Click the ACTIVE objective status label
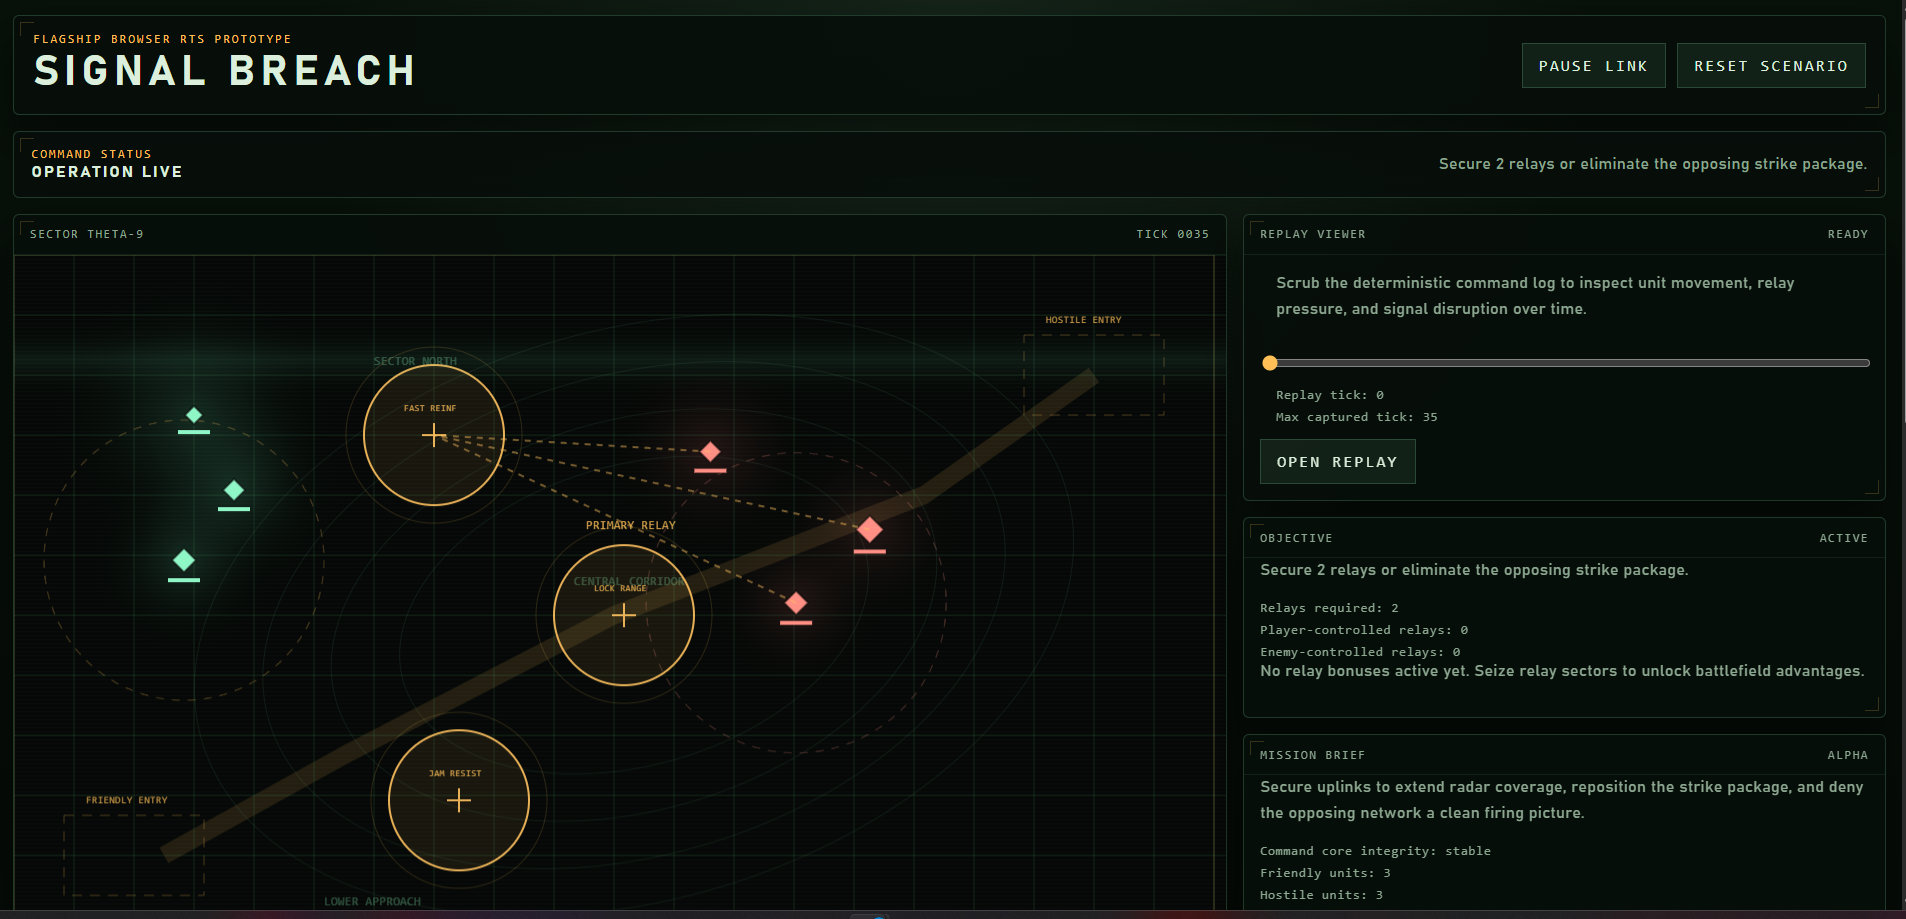Image resolution: width=1906 pixels, height=919 pixels. point(1843,538)
